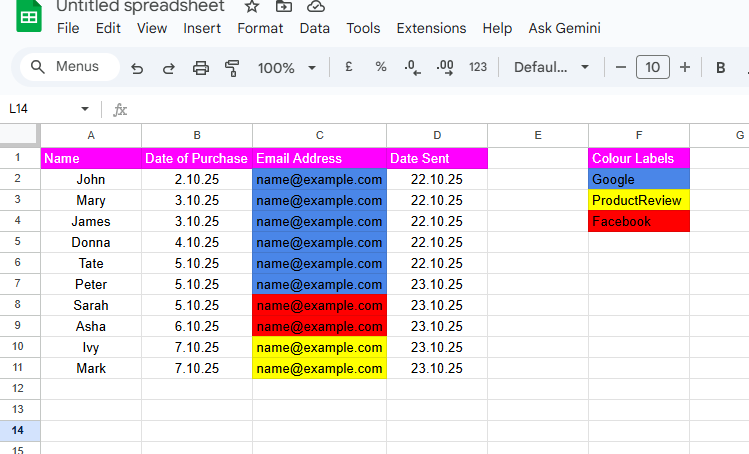The height and width of the screenshot is (454, 749).
Task: Select the yellow ProductReview colour label cell
Action: (x=638, y=200)
